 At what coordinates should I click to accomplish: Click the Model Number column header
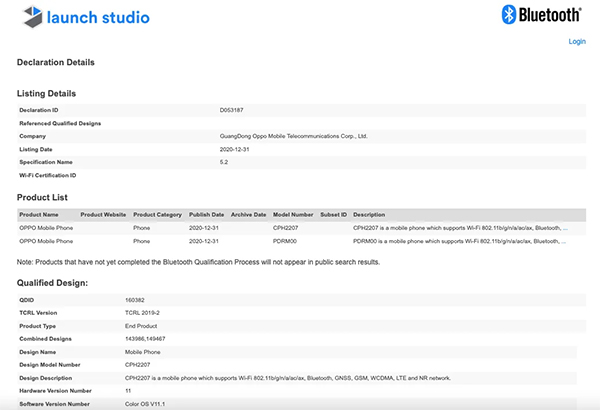point(293,214)
